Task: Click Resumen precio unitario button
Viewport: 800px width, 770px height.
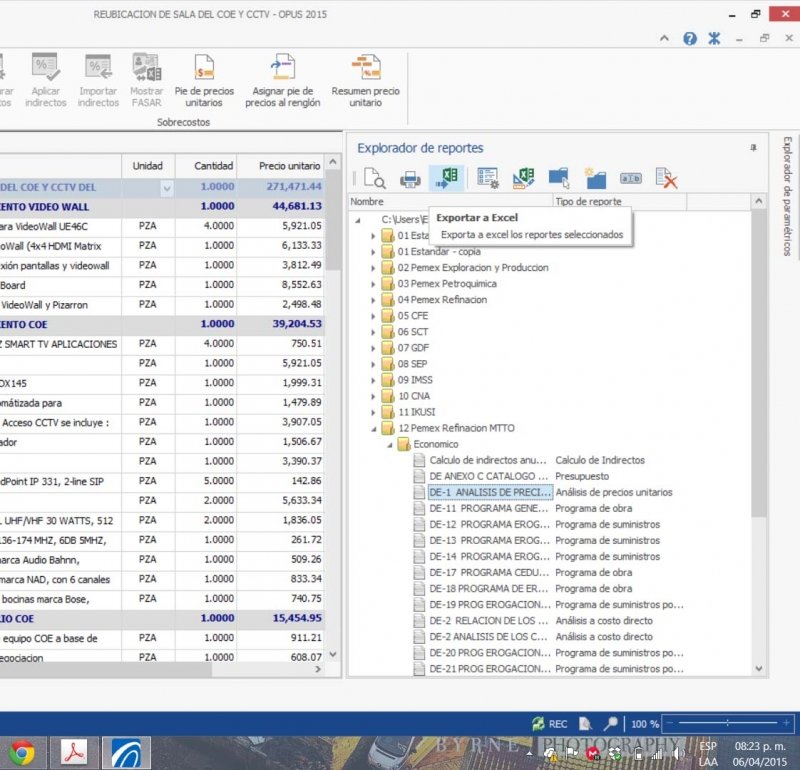Action: tap(365, 80)
